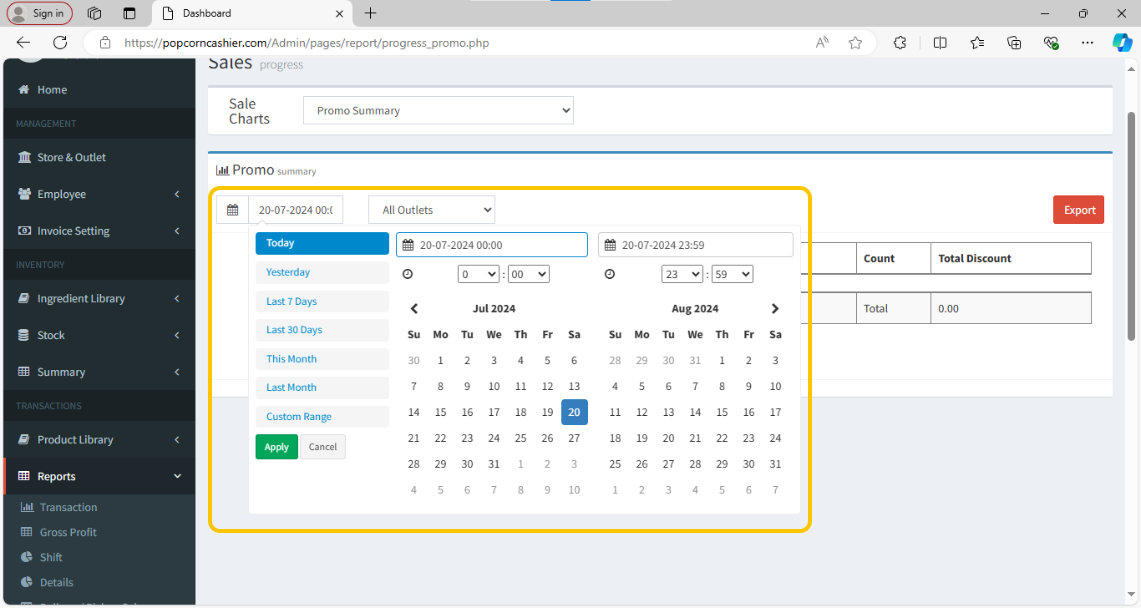Open the Copilot sidebar icon

point(1122,43)
